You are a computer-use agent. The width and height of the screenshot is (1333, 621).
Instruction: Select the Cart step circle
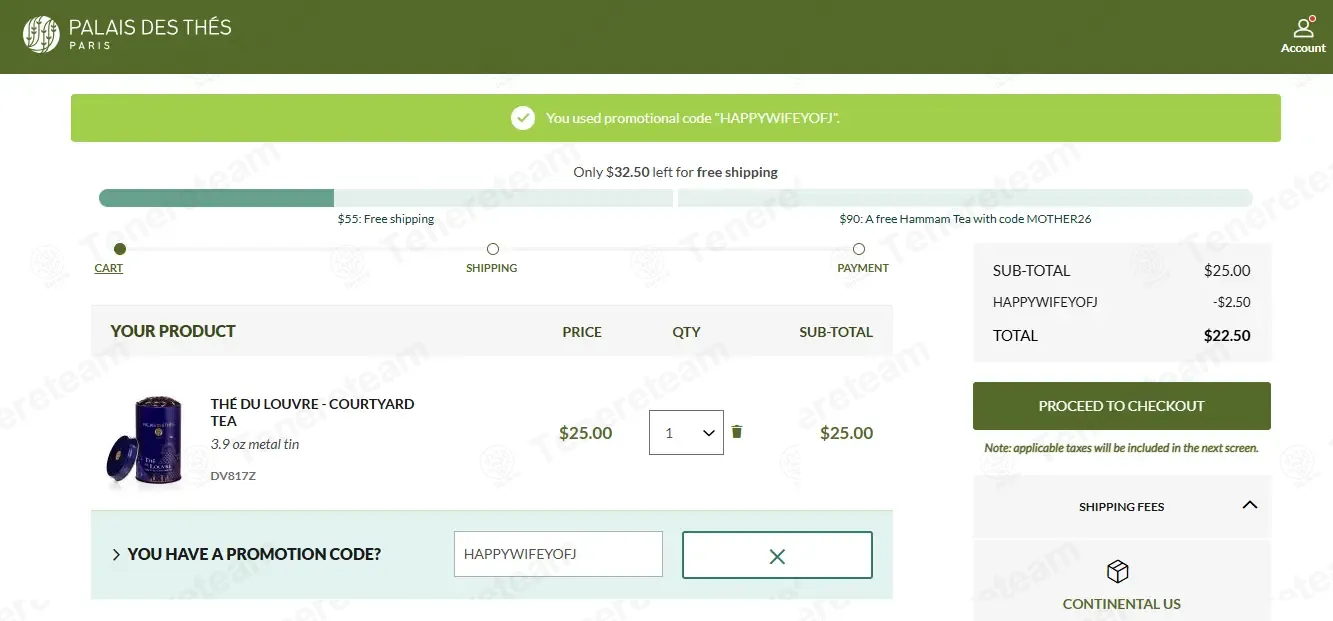[x=120, y=249]
